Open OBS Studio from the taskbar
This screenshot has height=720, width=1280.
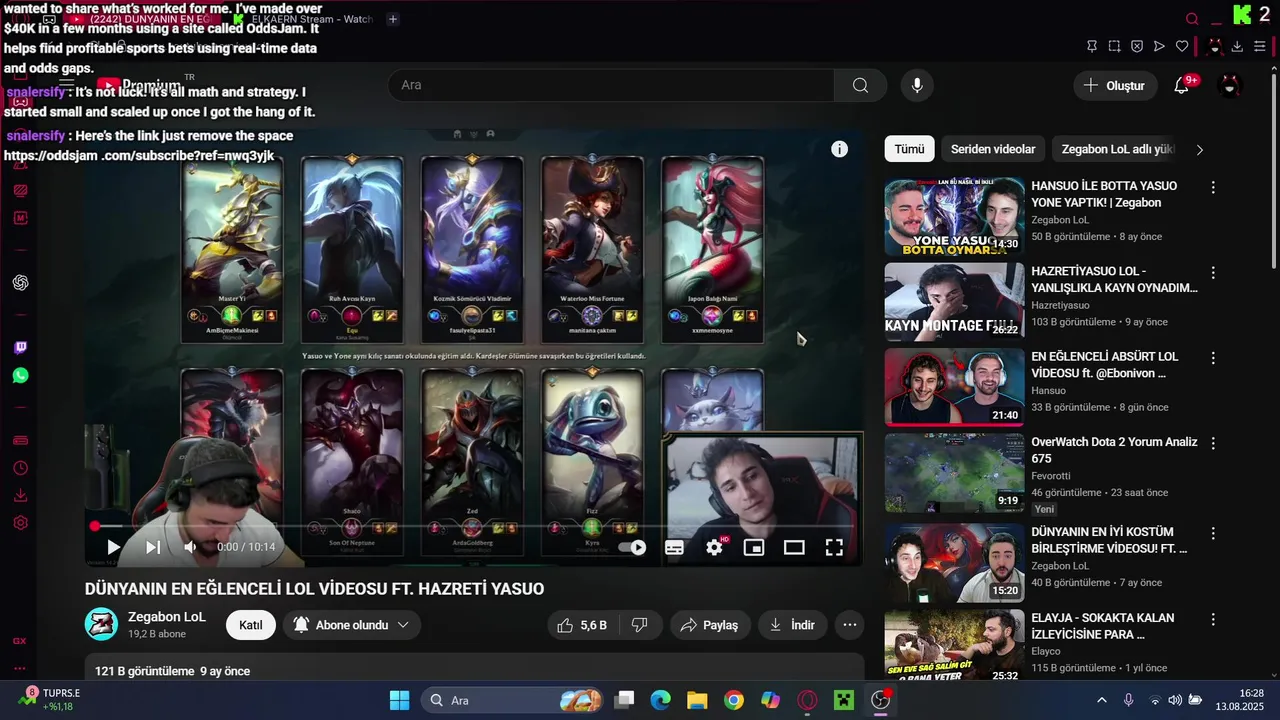tap(881, 700)
